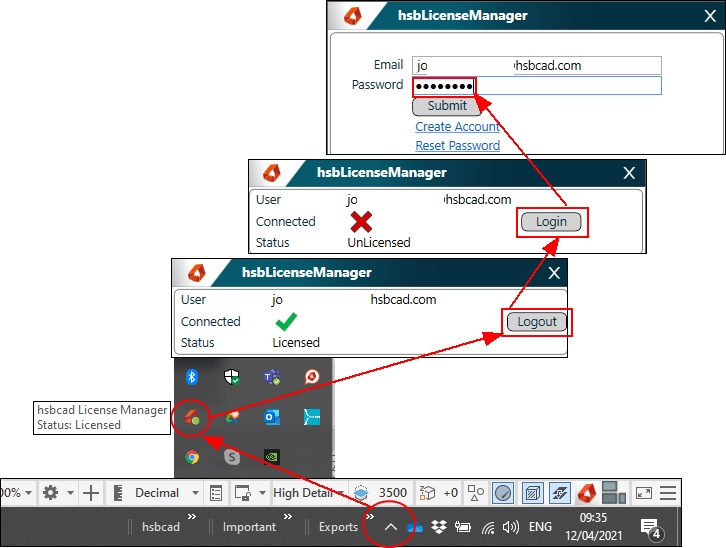Click the Login button

551,222
